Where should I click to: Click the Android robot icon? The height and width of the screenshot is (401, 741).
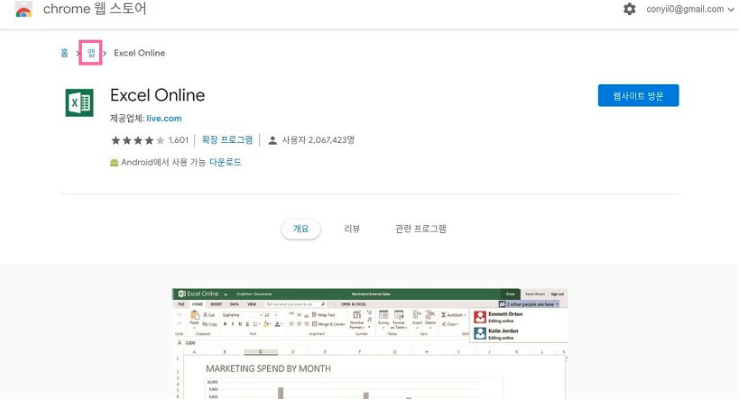click(x=114, y=162)
